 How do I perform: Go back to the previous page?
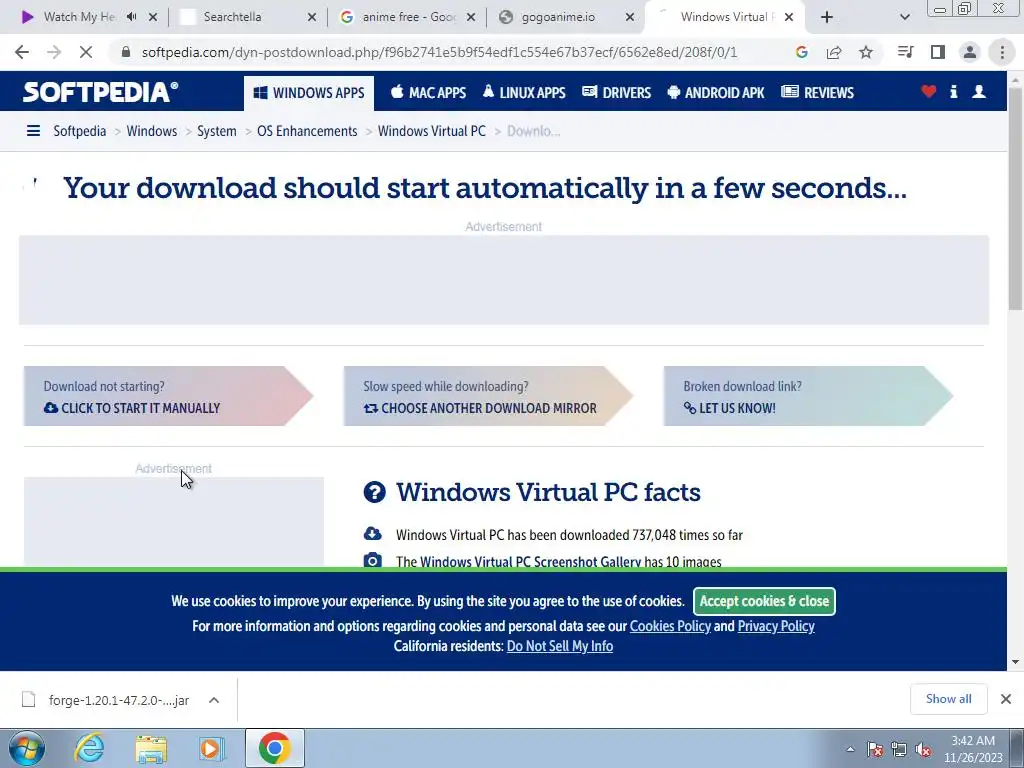pyautogui.click(x=22, y=52)
